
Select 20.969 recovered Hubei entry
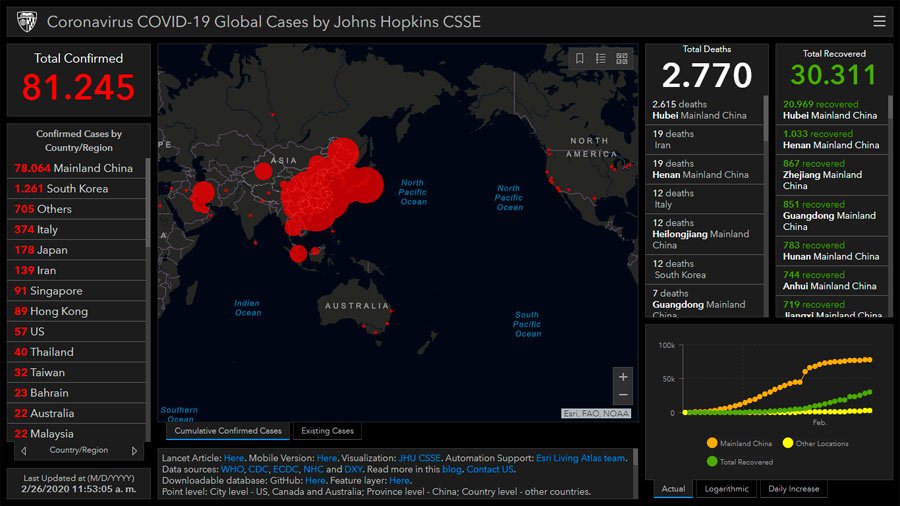pos(832,110)
